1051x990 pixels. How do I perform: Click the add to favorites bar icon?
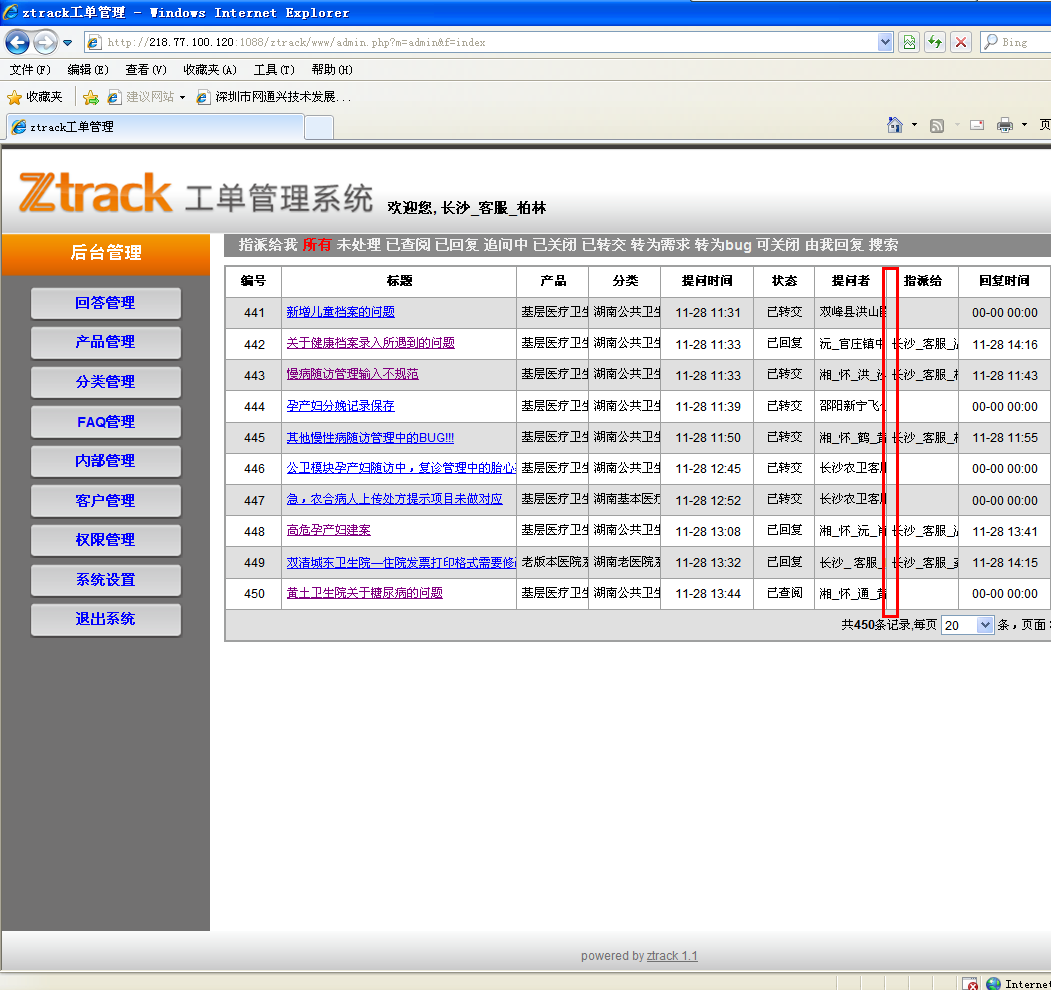coord(90,97)
